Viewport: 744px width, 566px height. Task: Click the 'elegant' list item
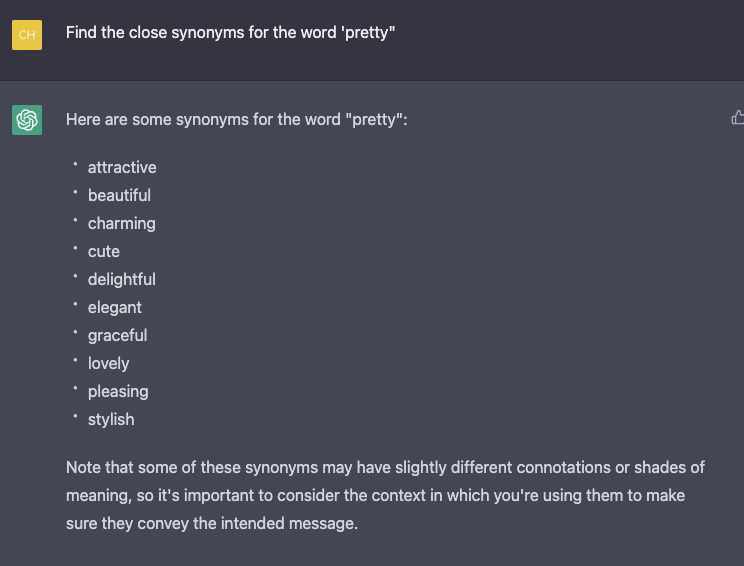[x=115, y=307]
